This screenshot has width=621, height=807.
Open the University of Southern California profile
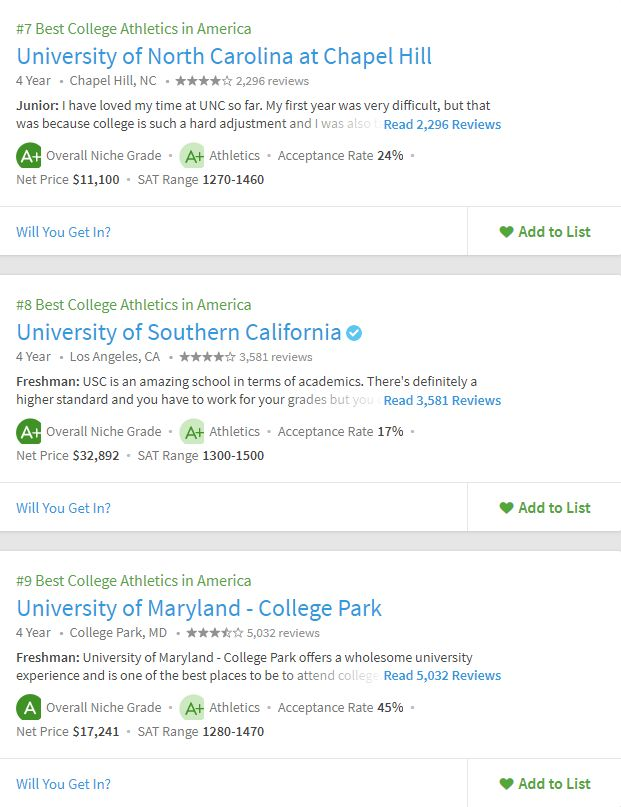179,332
